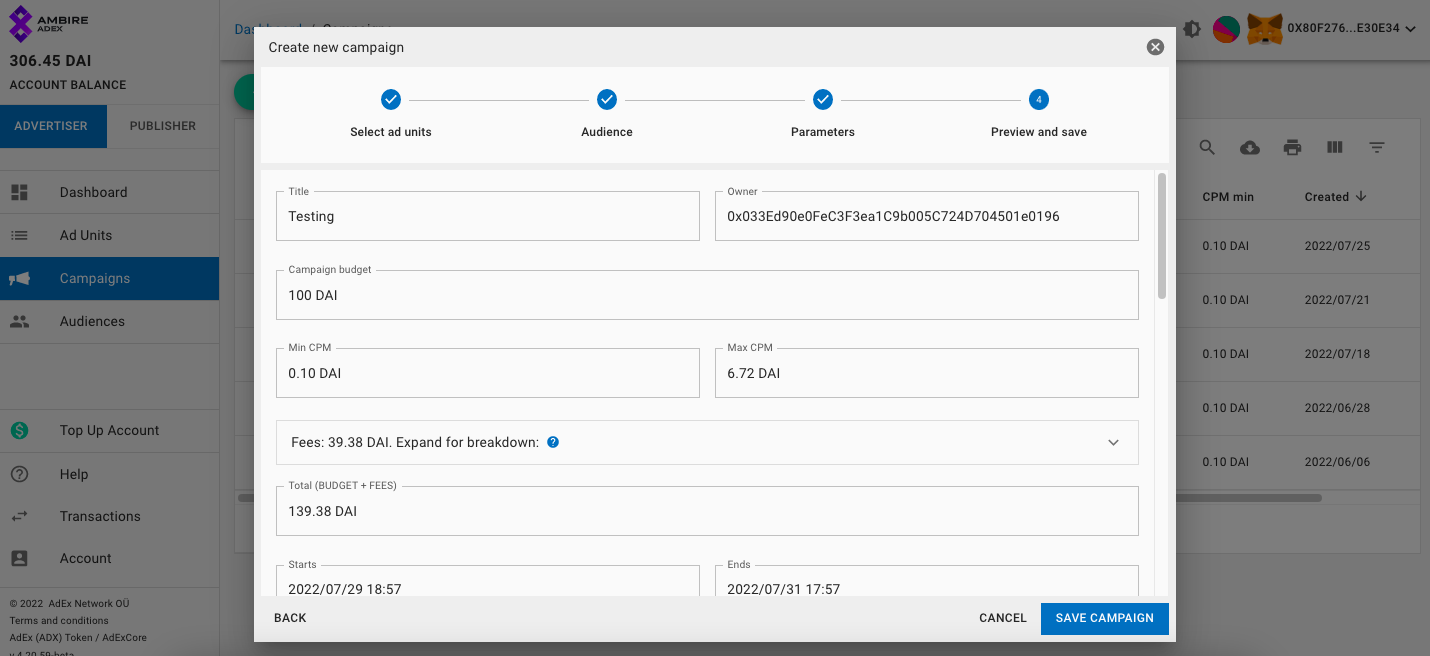Click the 306.45 DAI account balance

tap(50, 61)
